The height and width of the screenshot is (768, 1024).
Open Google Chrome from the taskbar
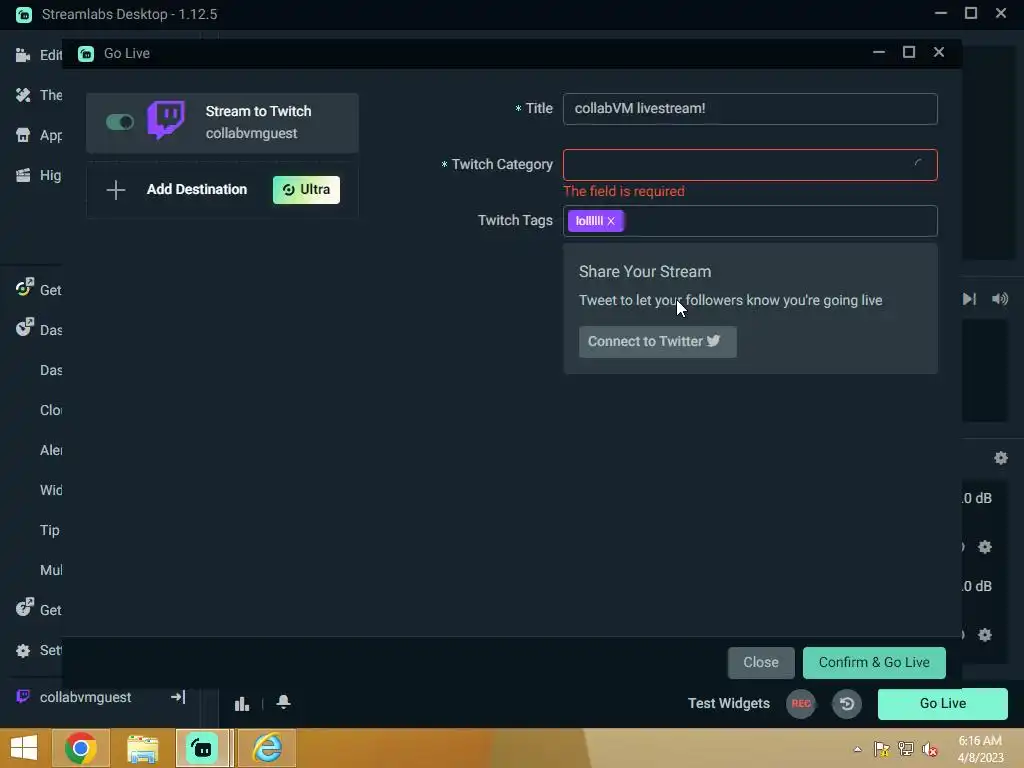(x=81, y=748)
